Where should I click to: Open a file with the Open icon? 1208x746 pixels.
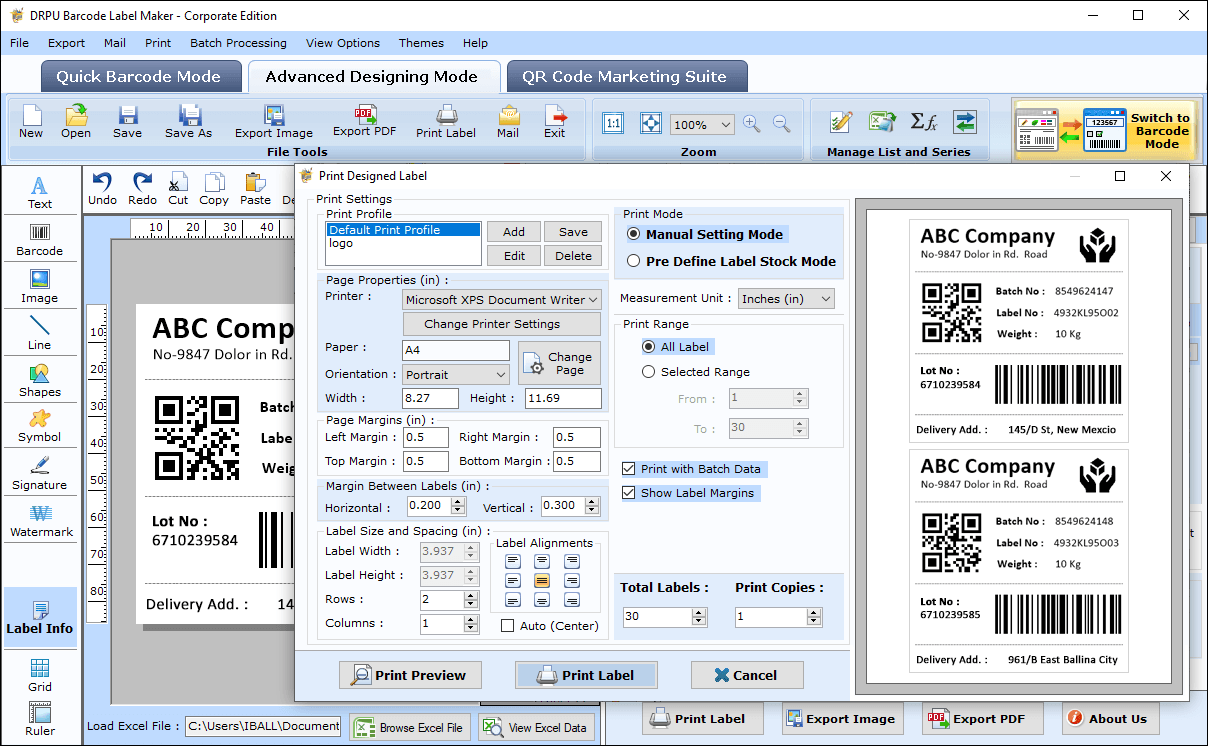(x=76, y=122)
